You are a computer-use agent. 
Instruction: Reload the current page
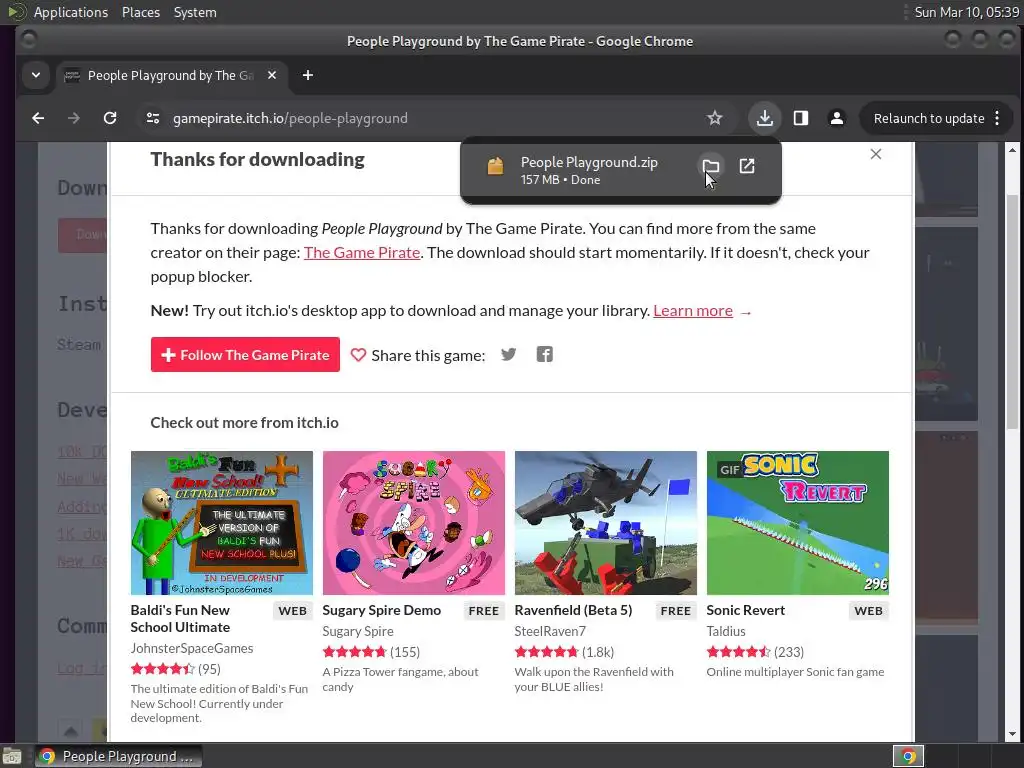point(110,118)
